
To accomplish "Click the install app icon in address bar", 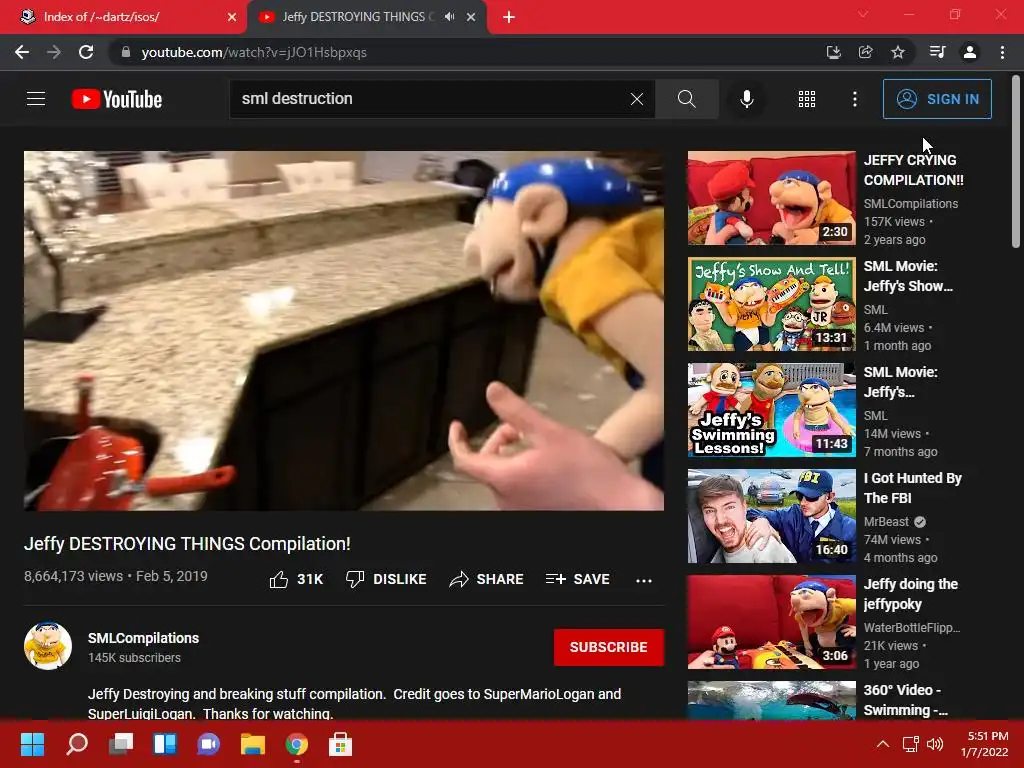I will coord(833,52).
